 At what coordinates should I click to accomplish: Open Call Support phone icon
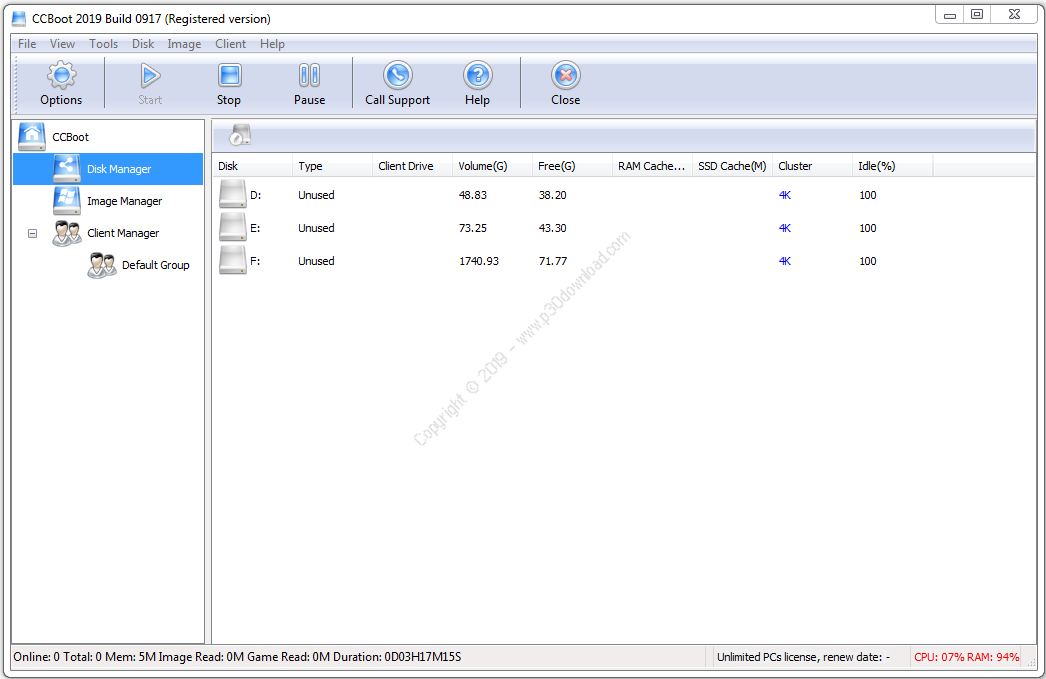pyautogui.click(x=398, y=75)
